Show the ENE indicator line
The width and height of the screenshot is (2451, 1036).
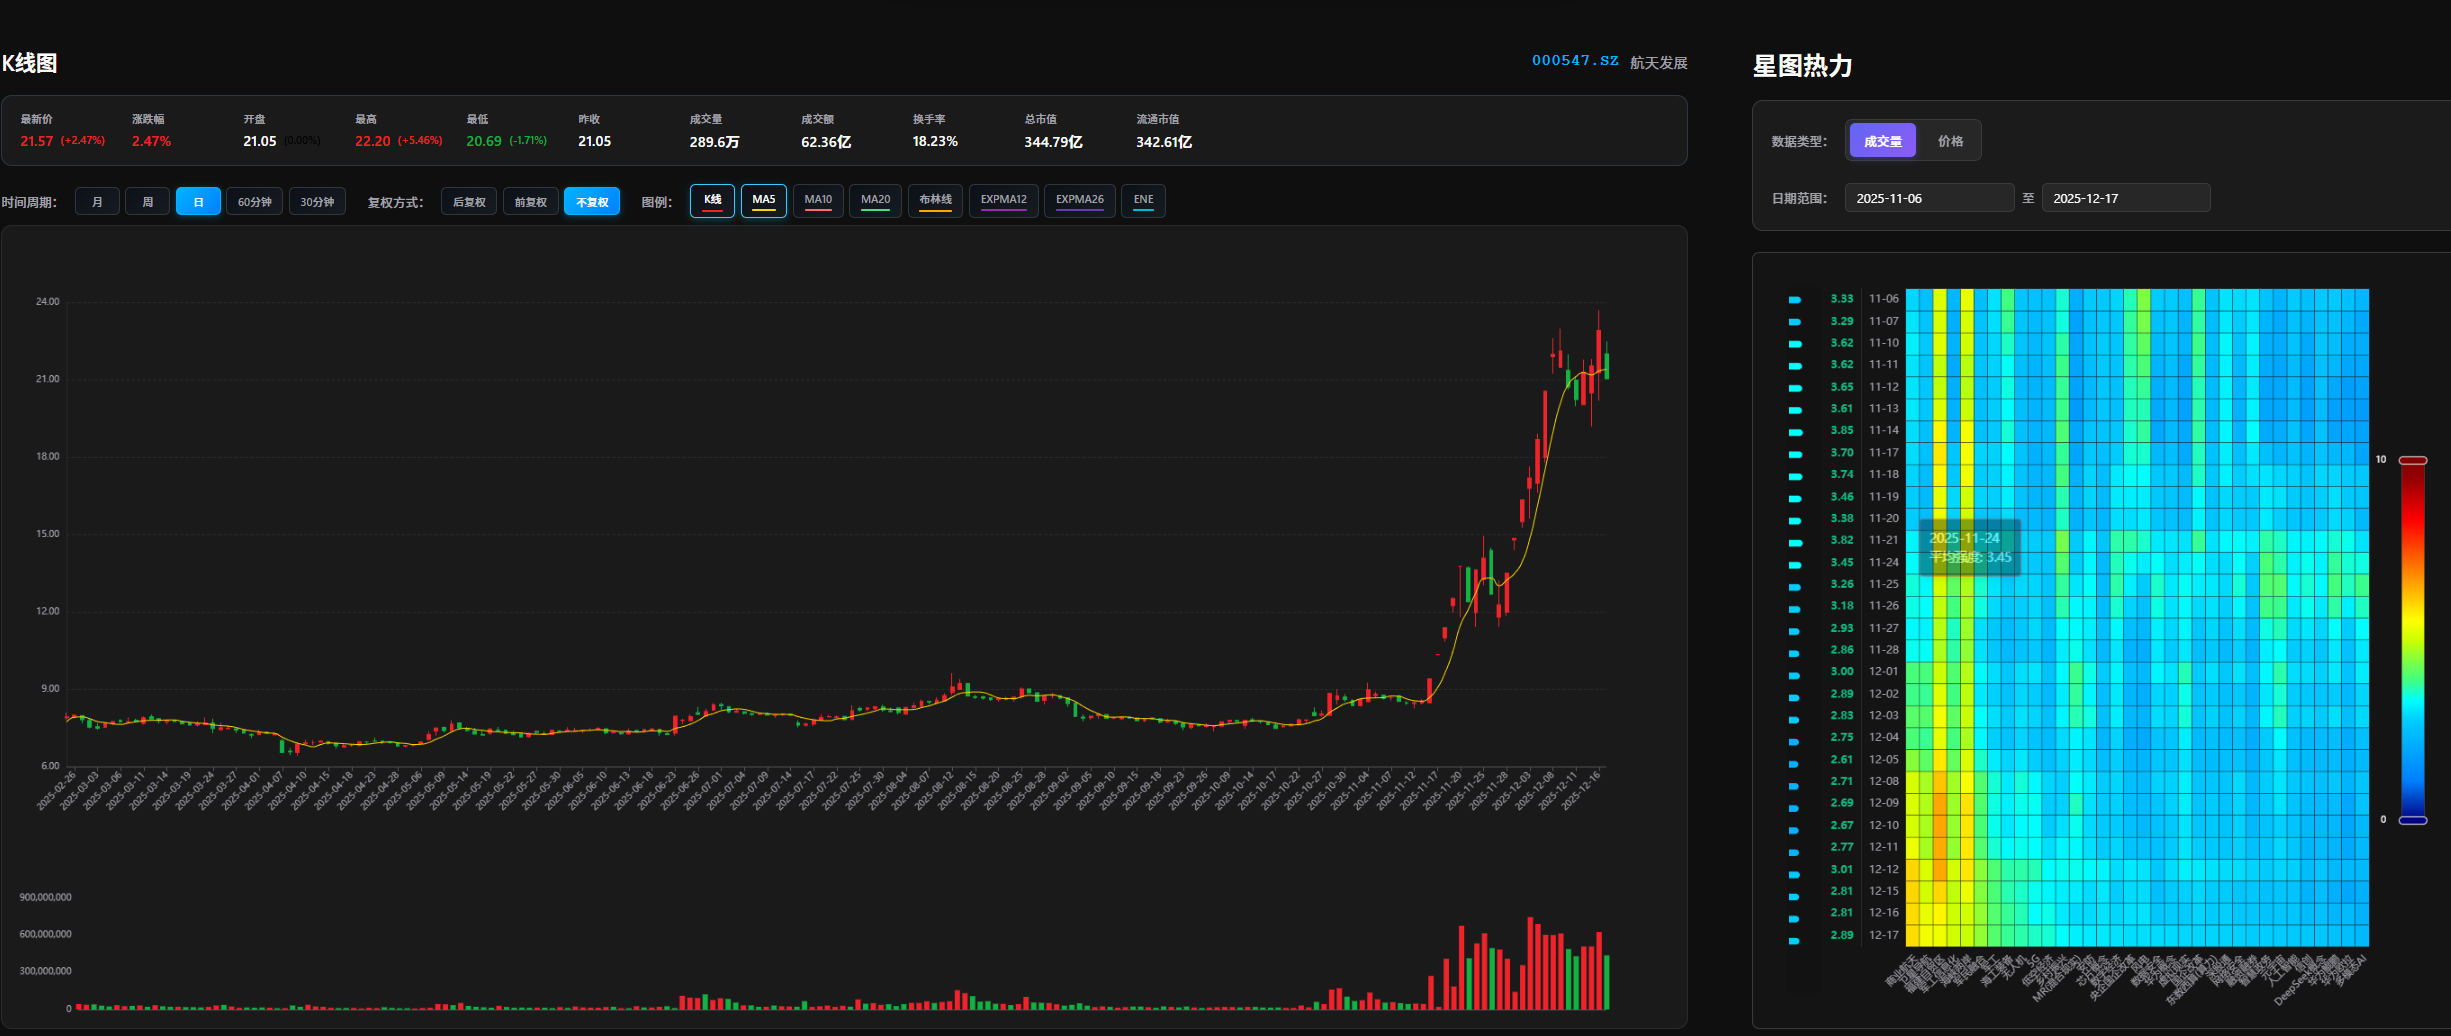click(x=1143, y=200)
